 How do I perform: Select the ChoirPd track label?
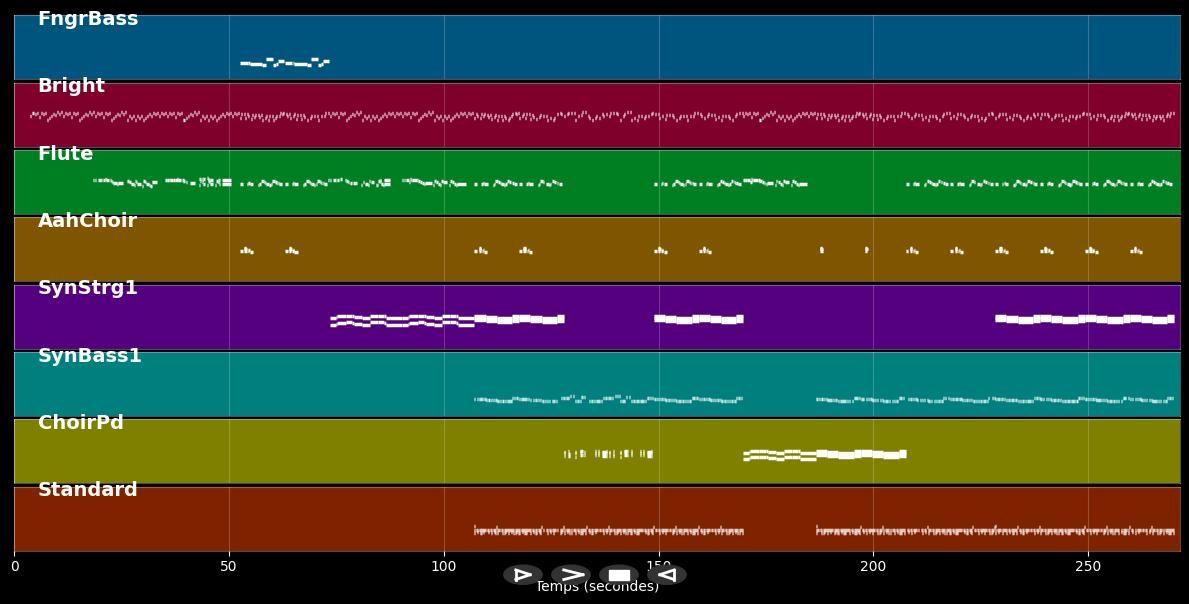[80, 422]
